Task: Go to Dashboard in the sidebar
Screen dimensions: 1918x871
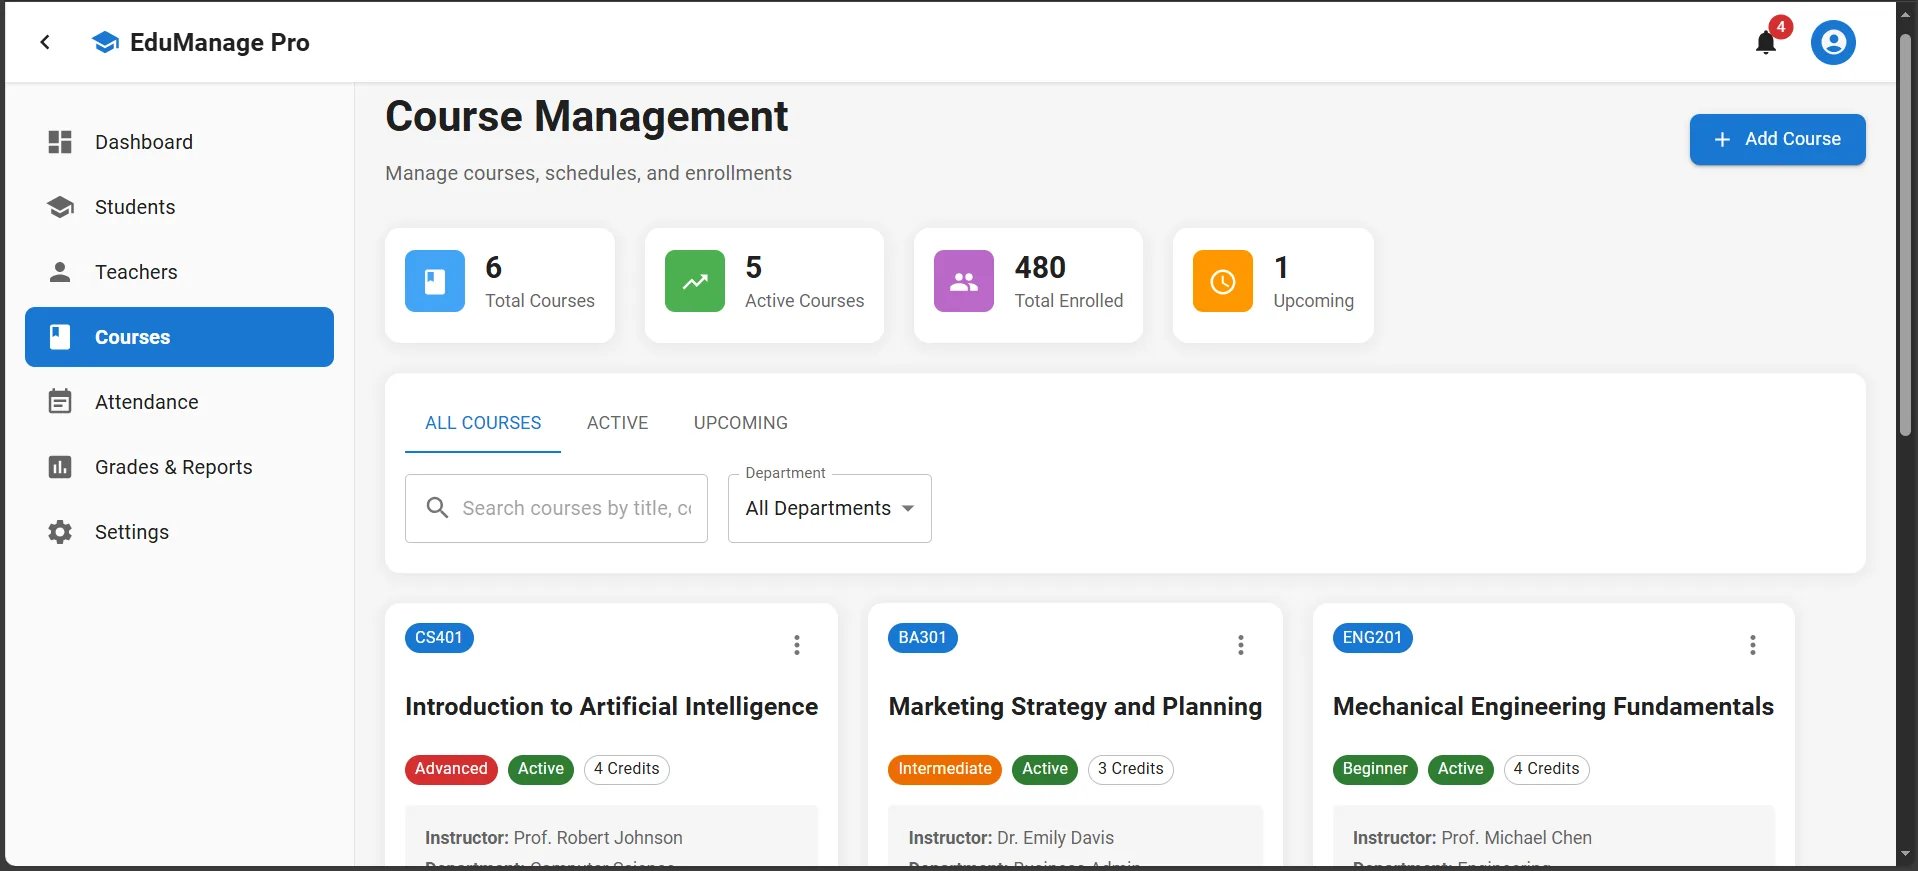Action: [179, 142]
